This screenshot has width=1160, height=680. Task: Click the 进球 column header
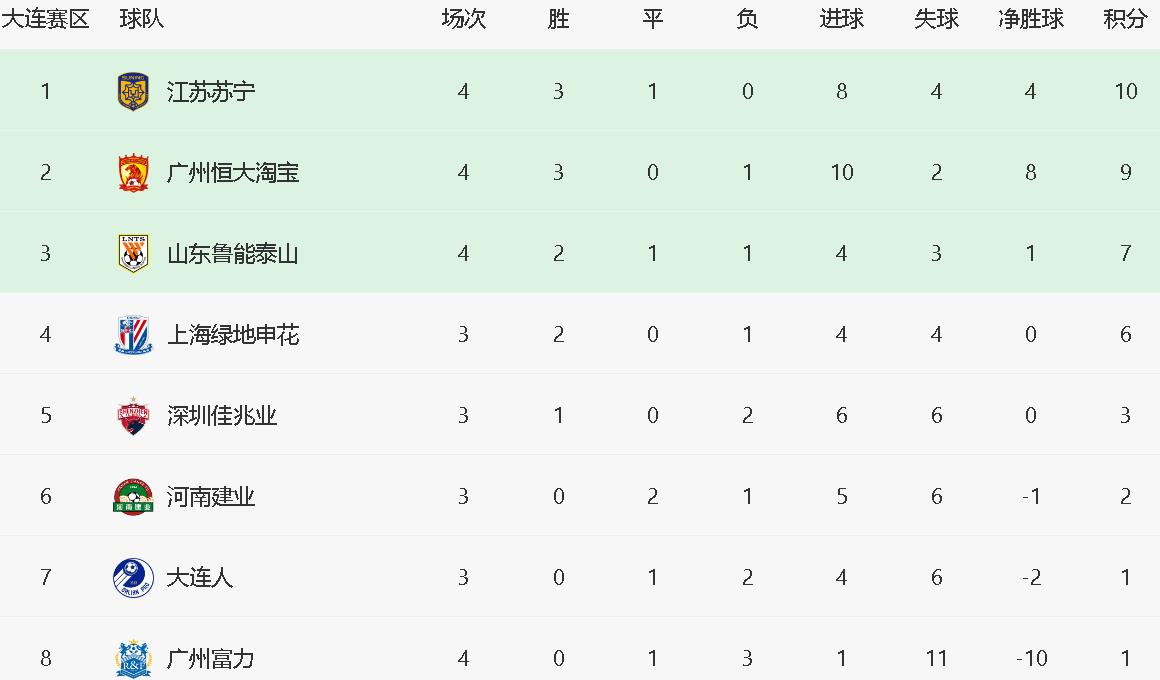click(x=841, y=19)
